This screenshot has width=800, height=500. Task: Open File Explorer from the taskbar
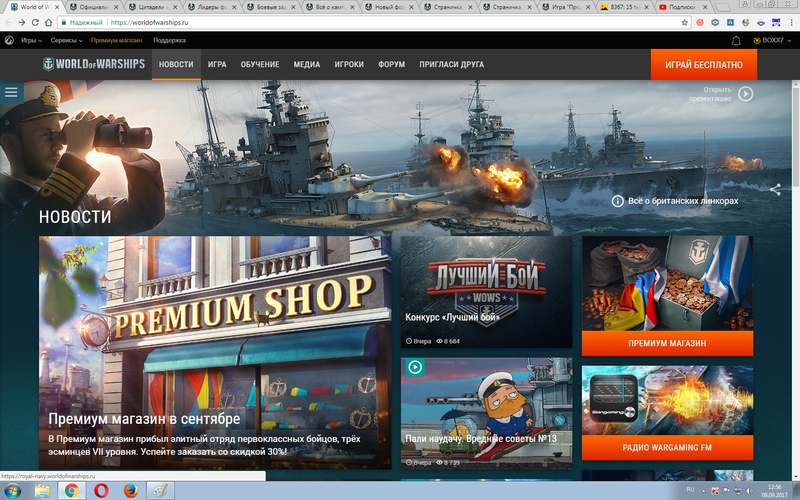[42, 491]
